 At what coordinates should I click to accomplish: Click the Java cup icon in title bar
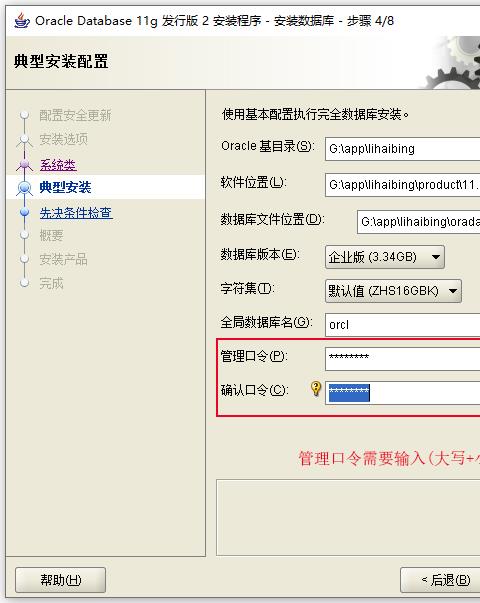coord(22,20)
